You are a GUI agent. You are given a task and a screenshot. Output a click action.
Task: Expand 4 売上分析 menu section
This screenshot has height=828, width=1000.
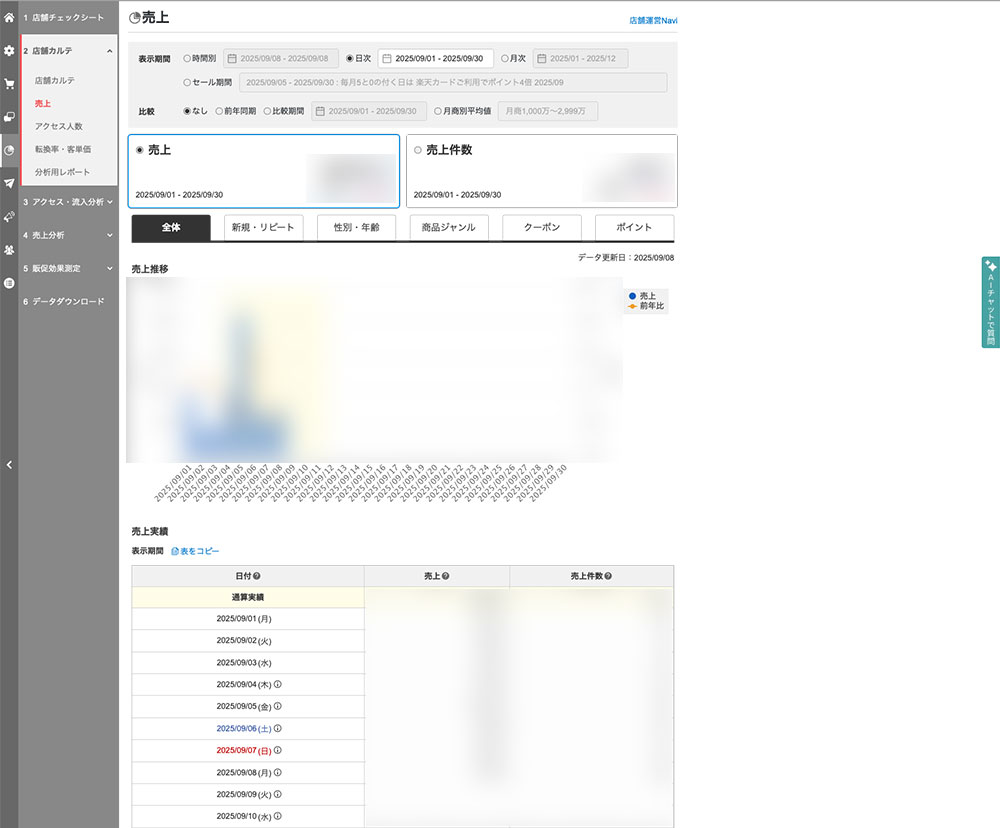pyautogui.click(x=68, y=235)
